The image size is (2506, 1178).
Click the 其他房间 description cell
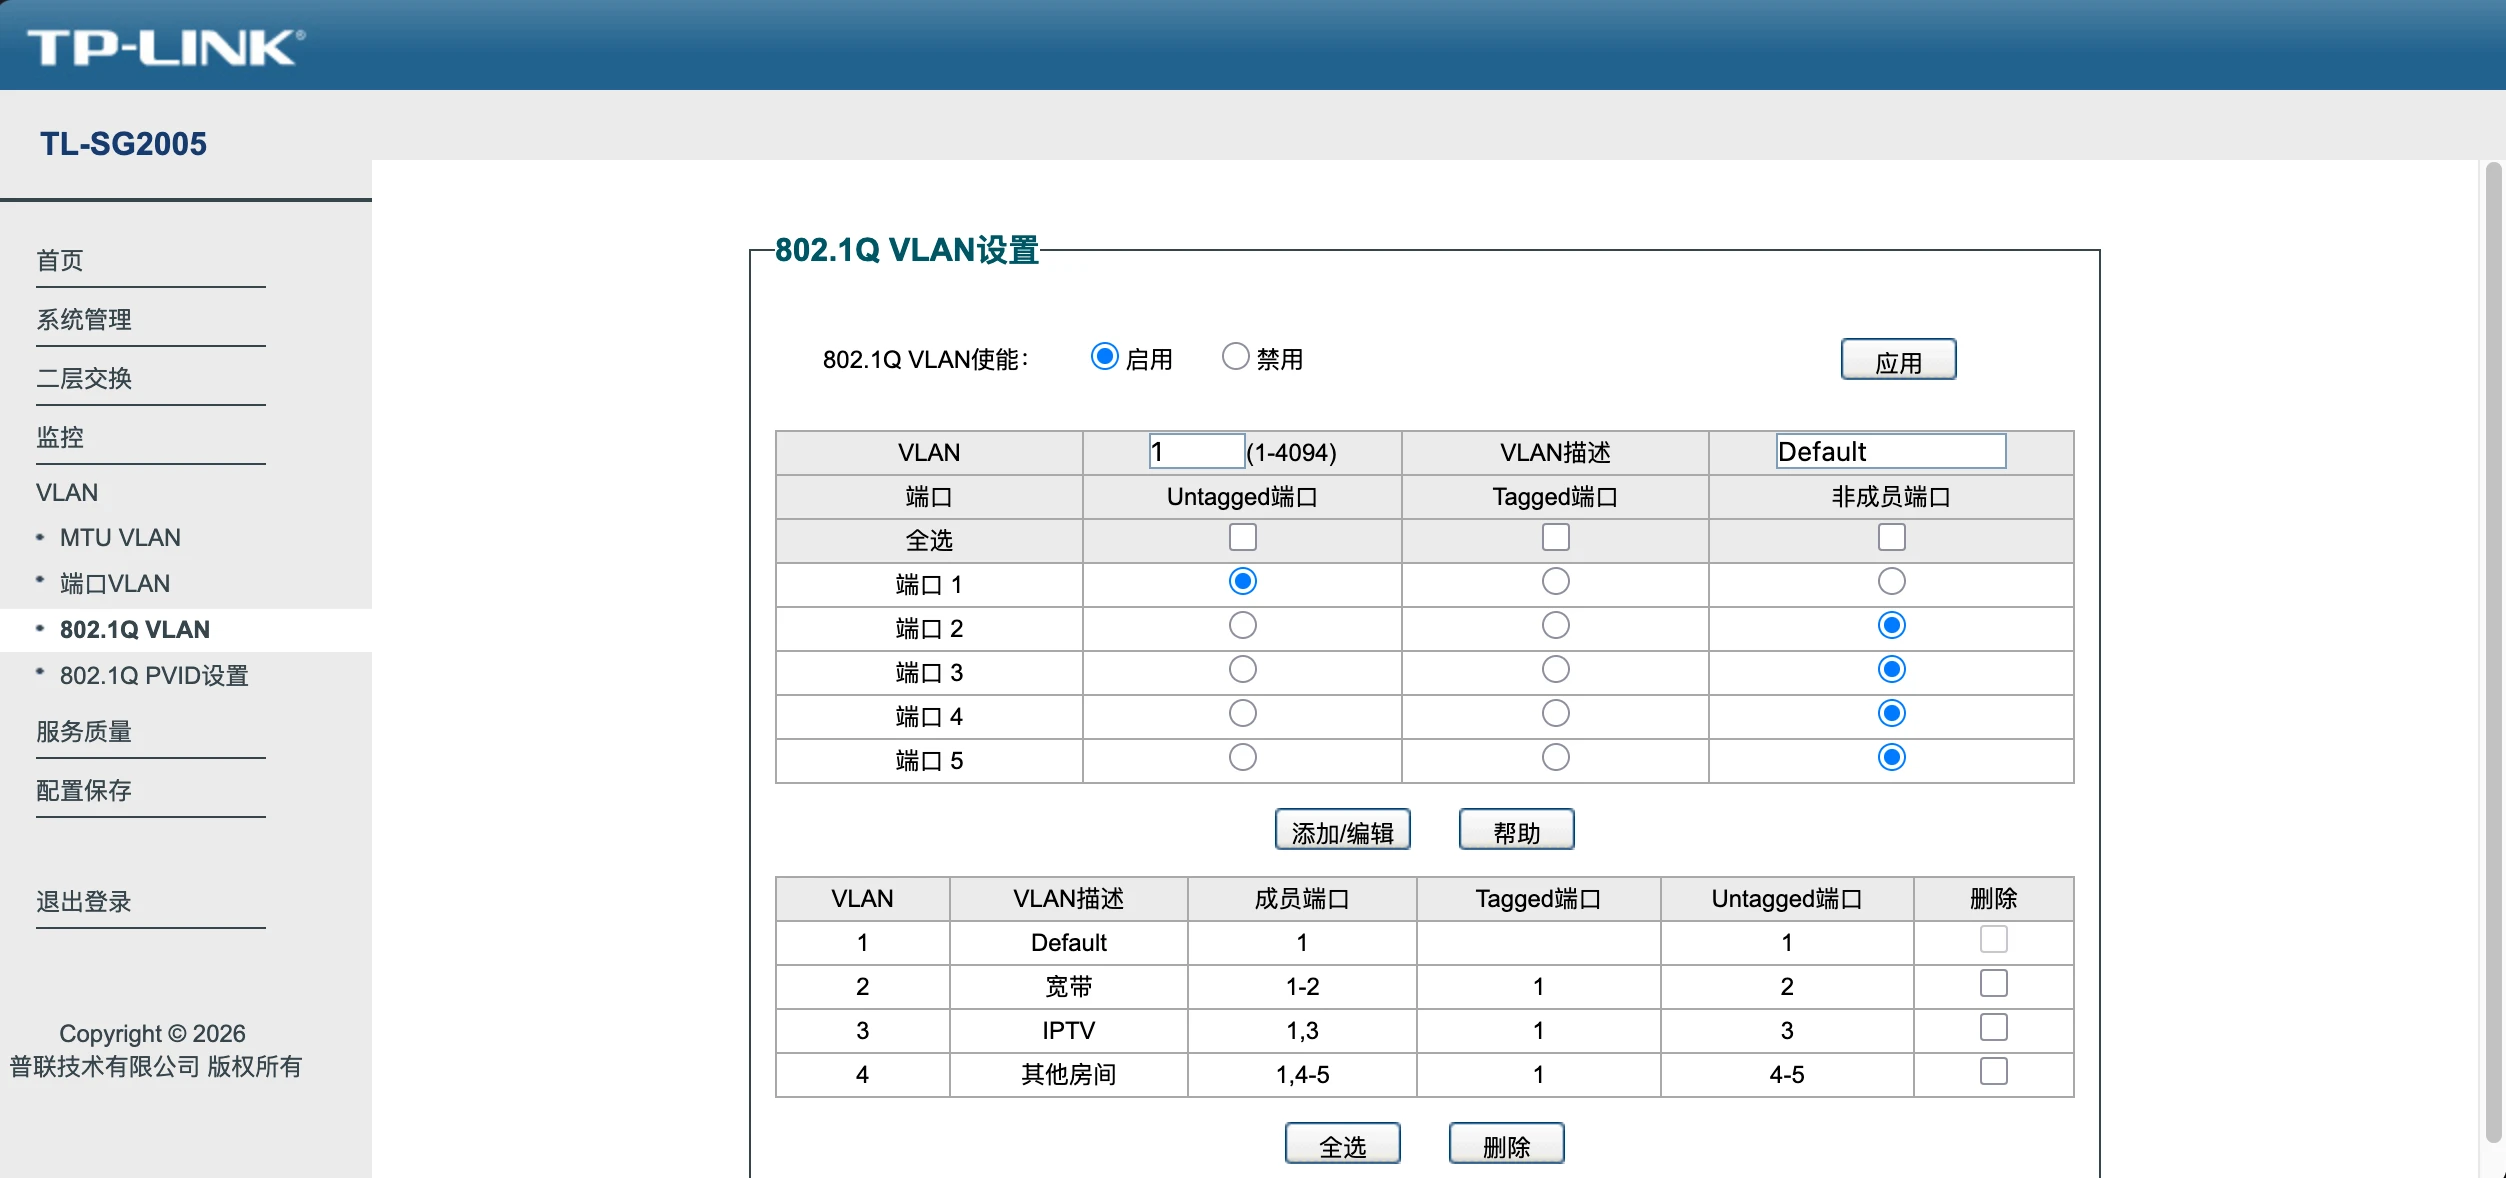(1068, 1075)
